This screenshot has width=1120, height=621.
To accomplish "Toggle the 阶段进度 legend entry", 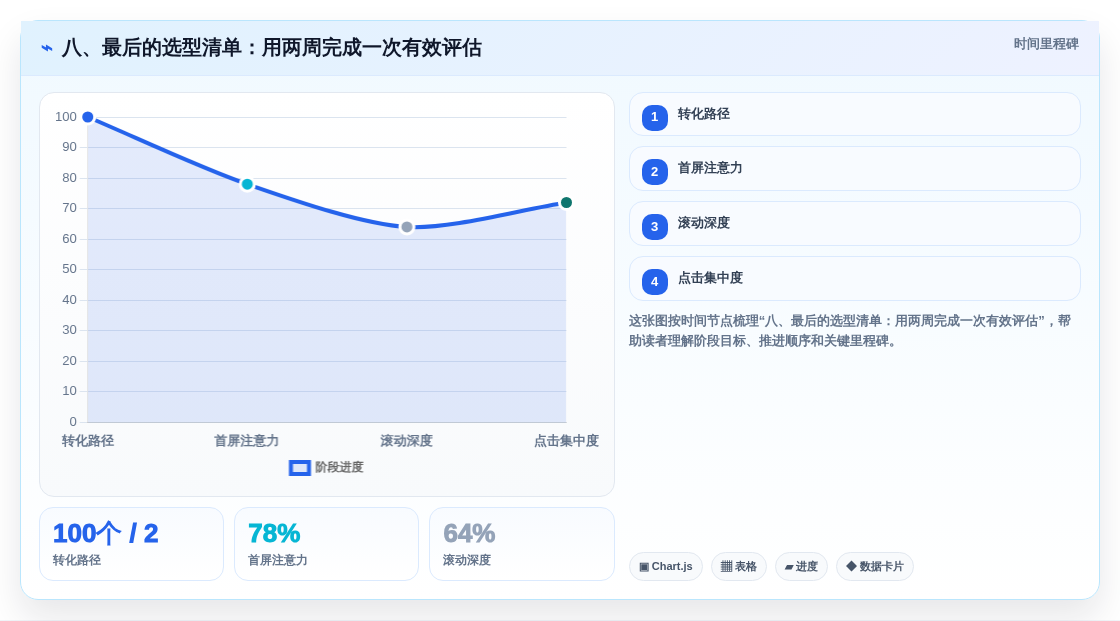I will [x=326, y=467].
